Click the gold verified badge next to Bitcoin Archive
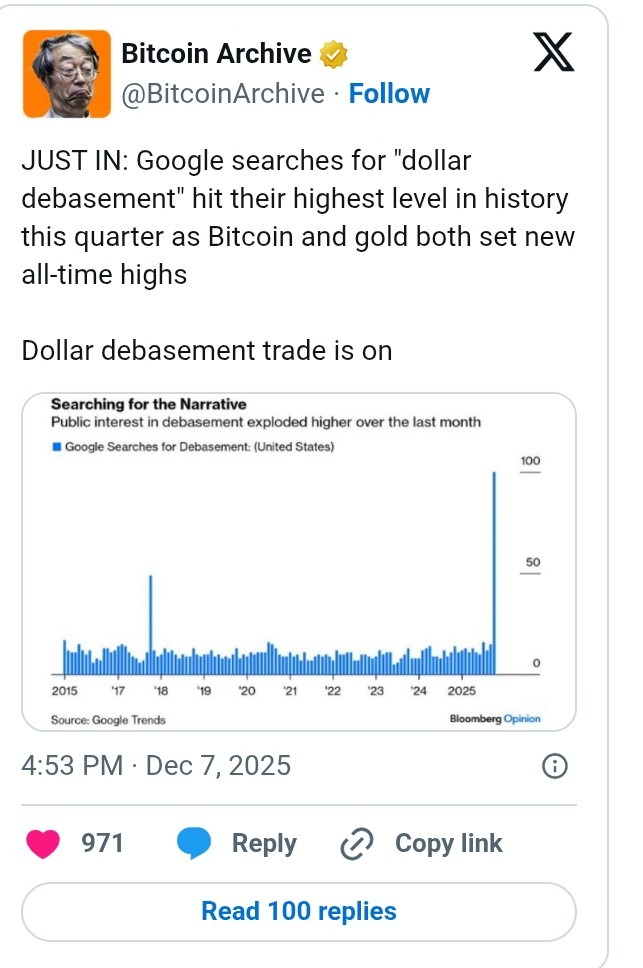The image size is (643, 968). pos(331,53)
